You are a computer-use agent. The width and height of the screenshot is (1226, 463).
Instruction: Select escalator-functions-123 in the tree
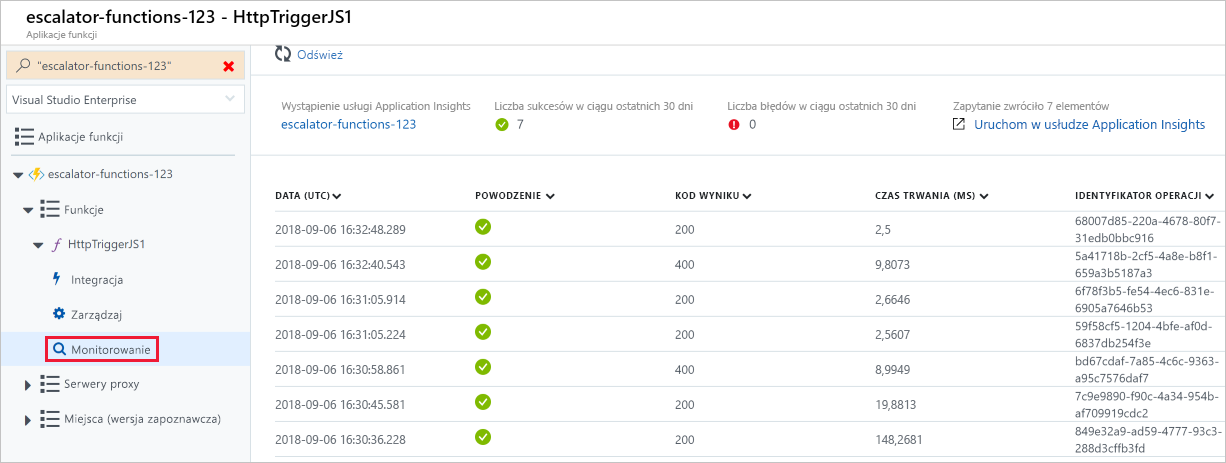point(110,174)
